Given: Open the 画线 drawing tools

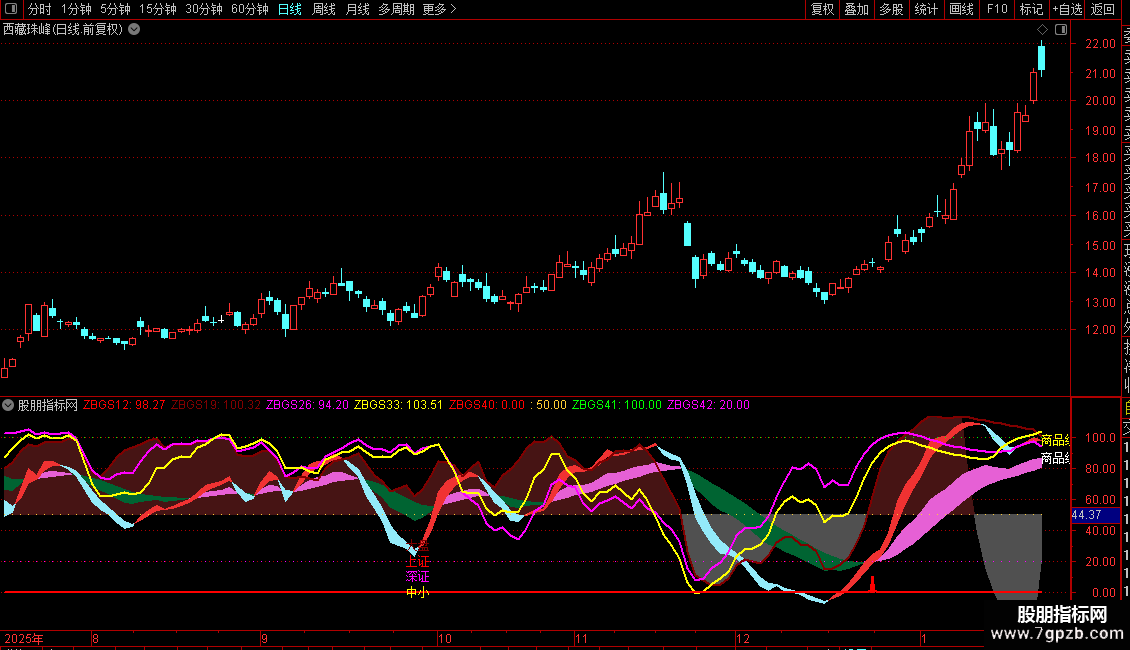Looking at the screenshot, I should (x=961, y=9).
